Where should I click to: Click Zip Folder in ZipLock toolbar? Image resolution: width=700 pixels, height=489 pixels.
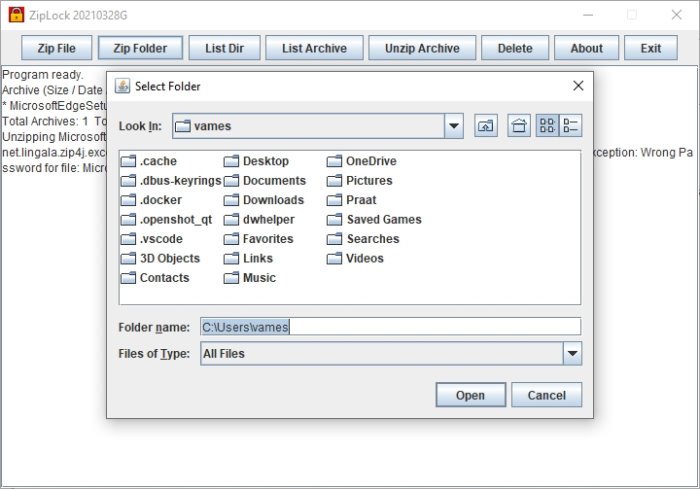pyautogui.click(x=140, y=48)
